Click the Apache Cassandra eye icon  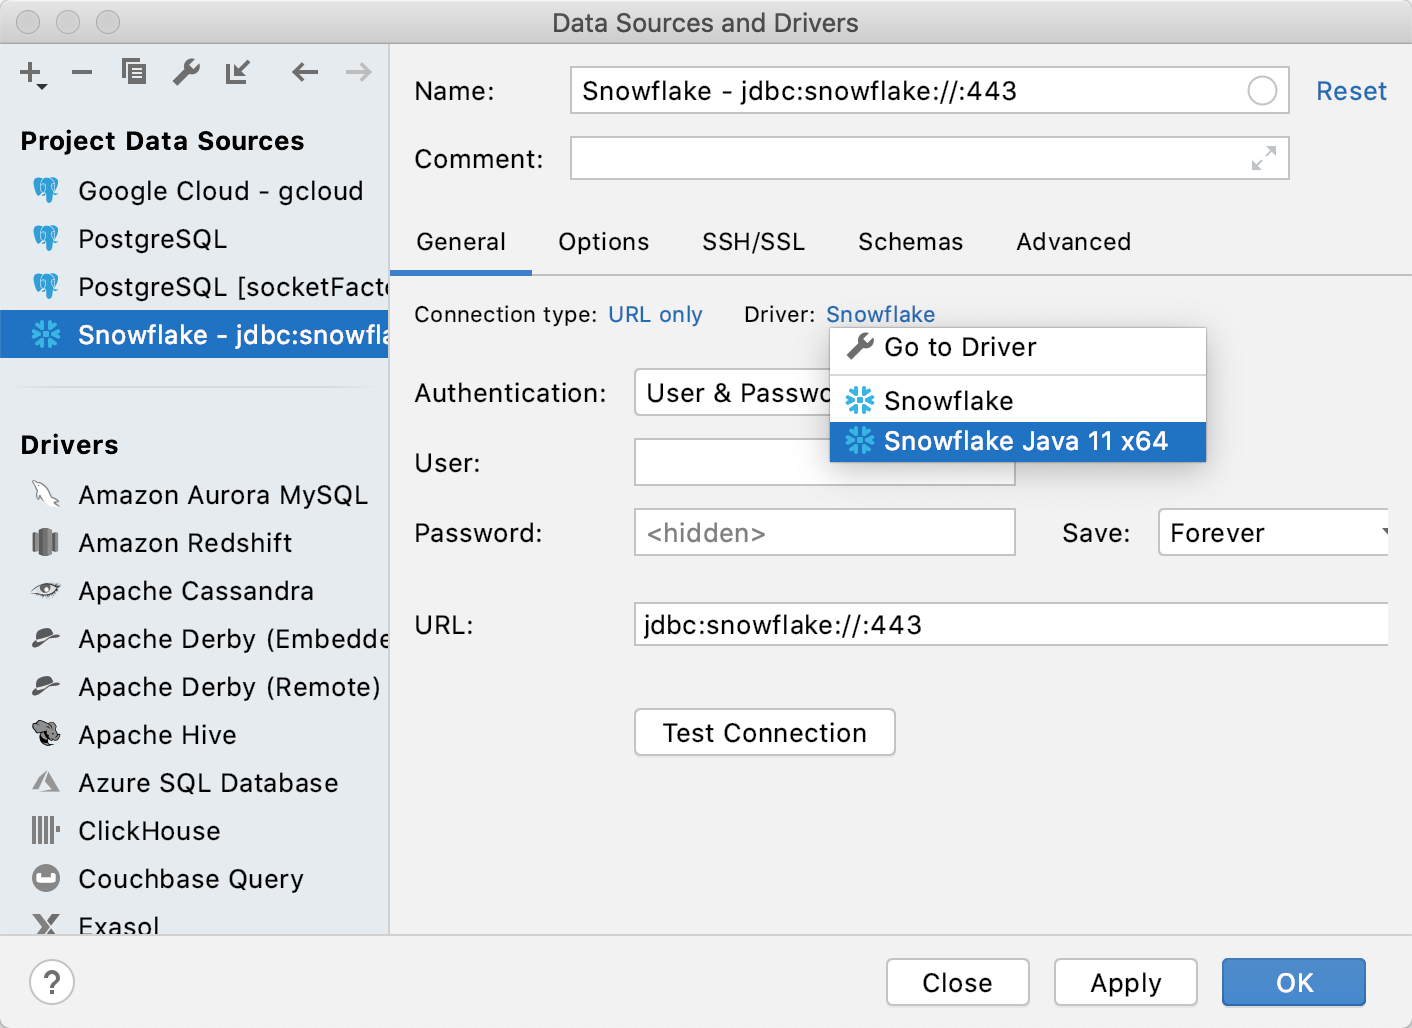click(46, 590)
